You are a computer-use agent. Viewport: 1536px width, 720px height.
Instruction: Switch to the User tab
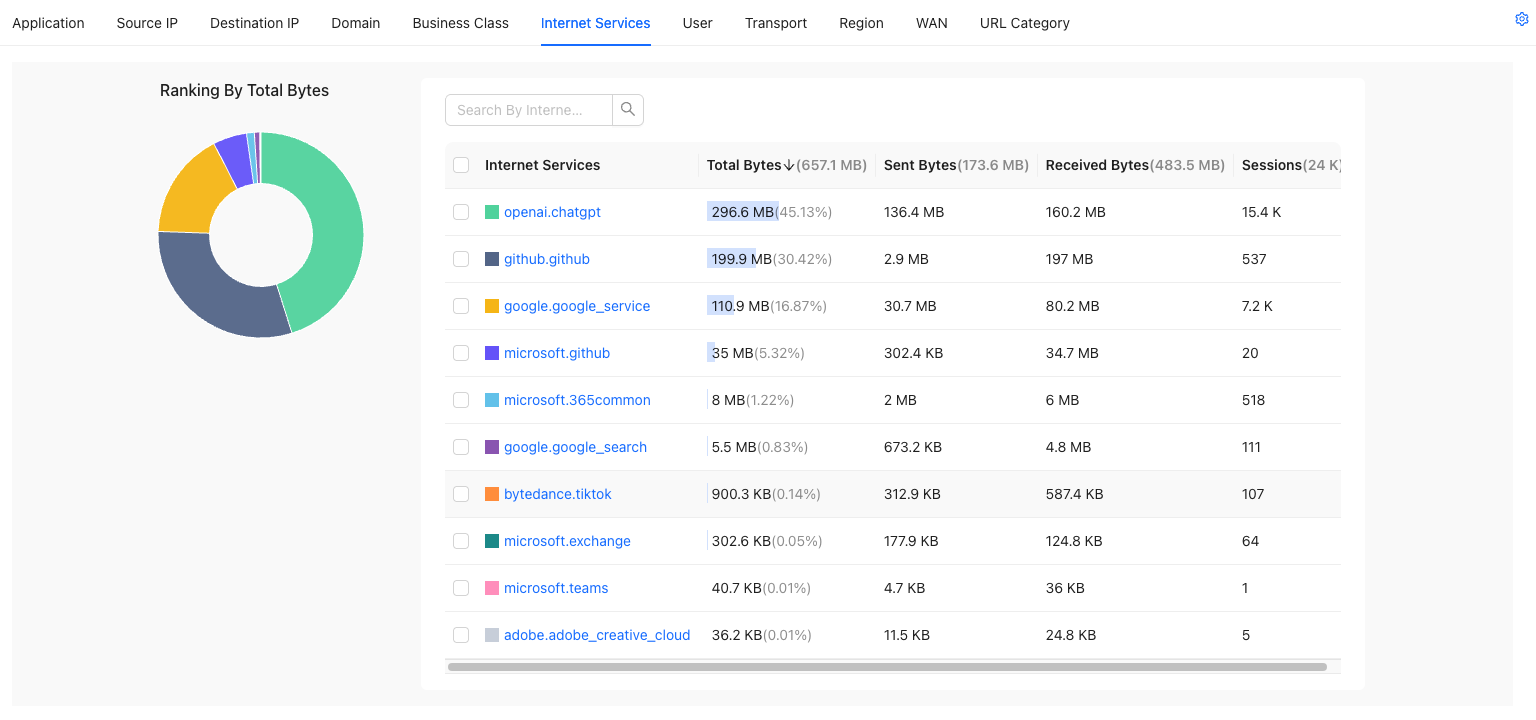coord(698,23)
